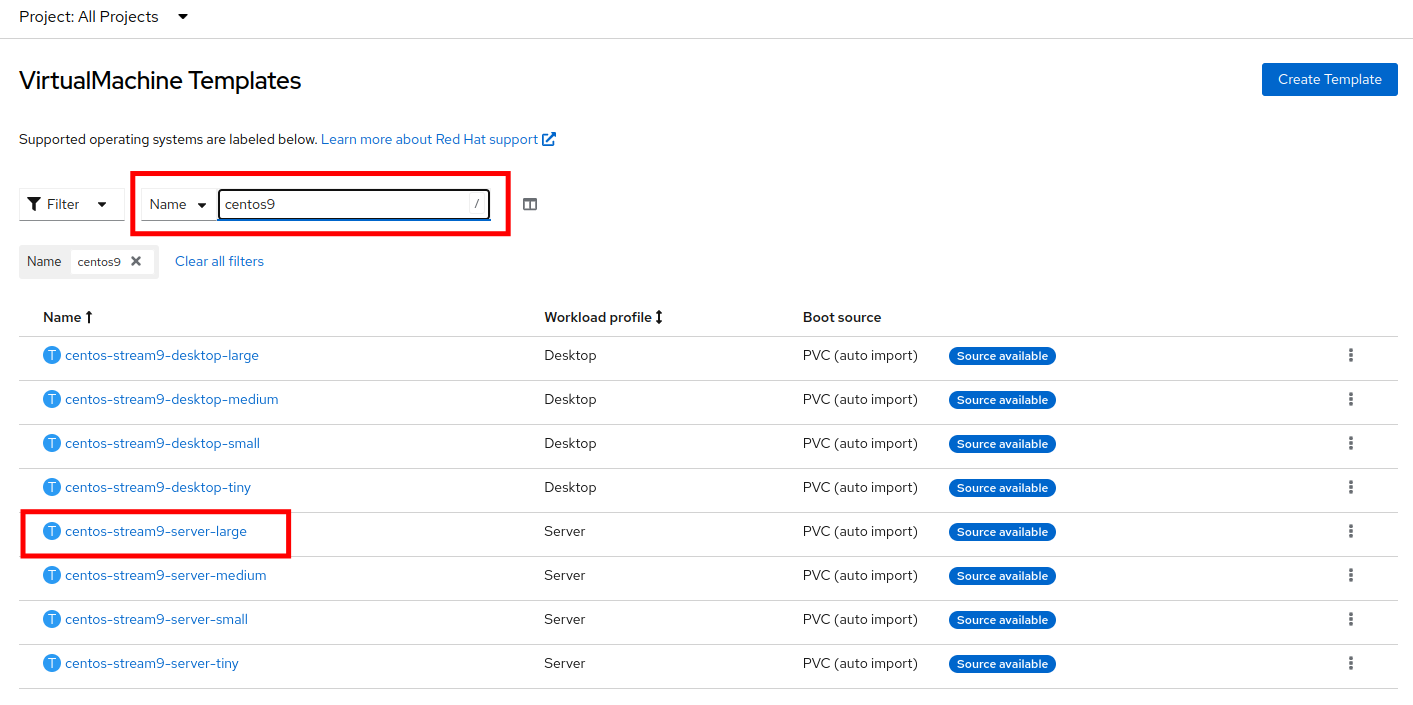Click template icon for centos-stream9-desktop-large
Viewport: 1413px width, 705px height.
[52, 355]
